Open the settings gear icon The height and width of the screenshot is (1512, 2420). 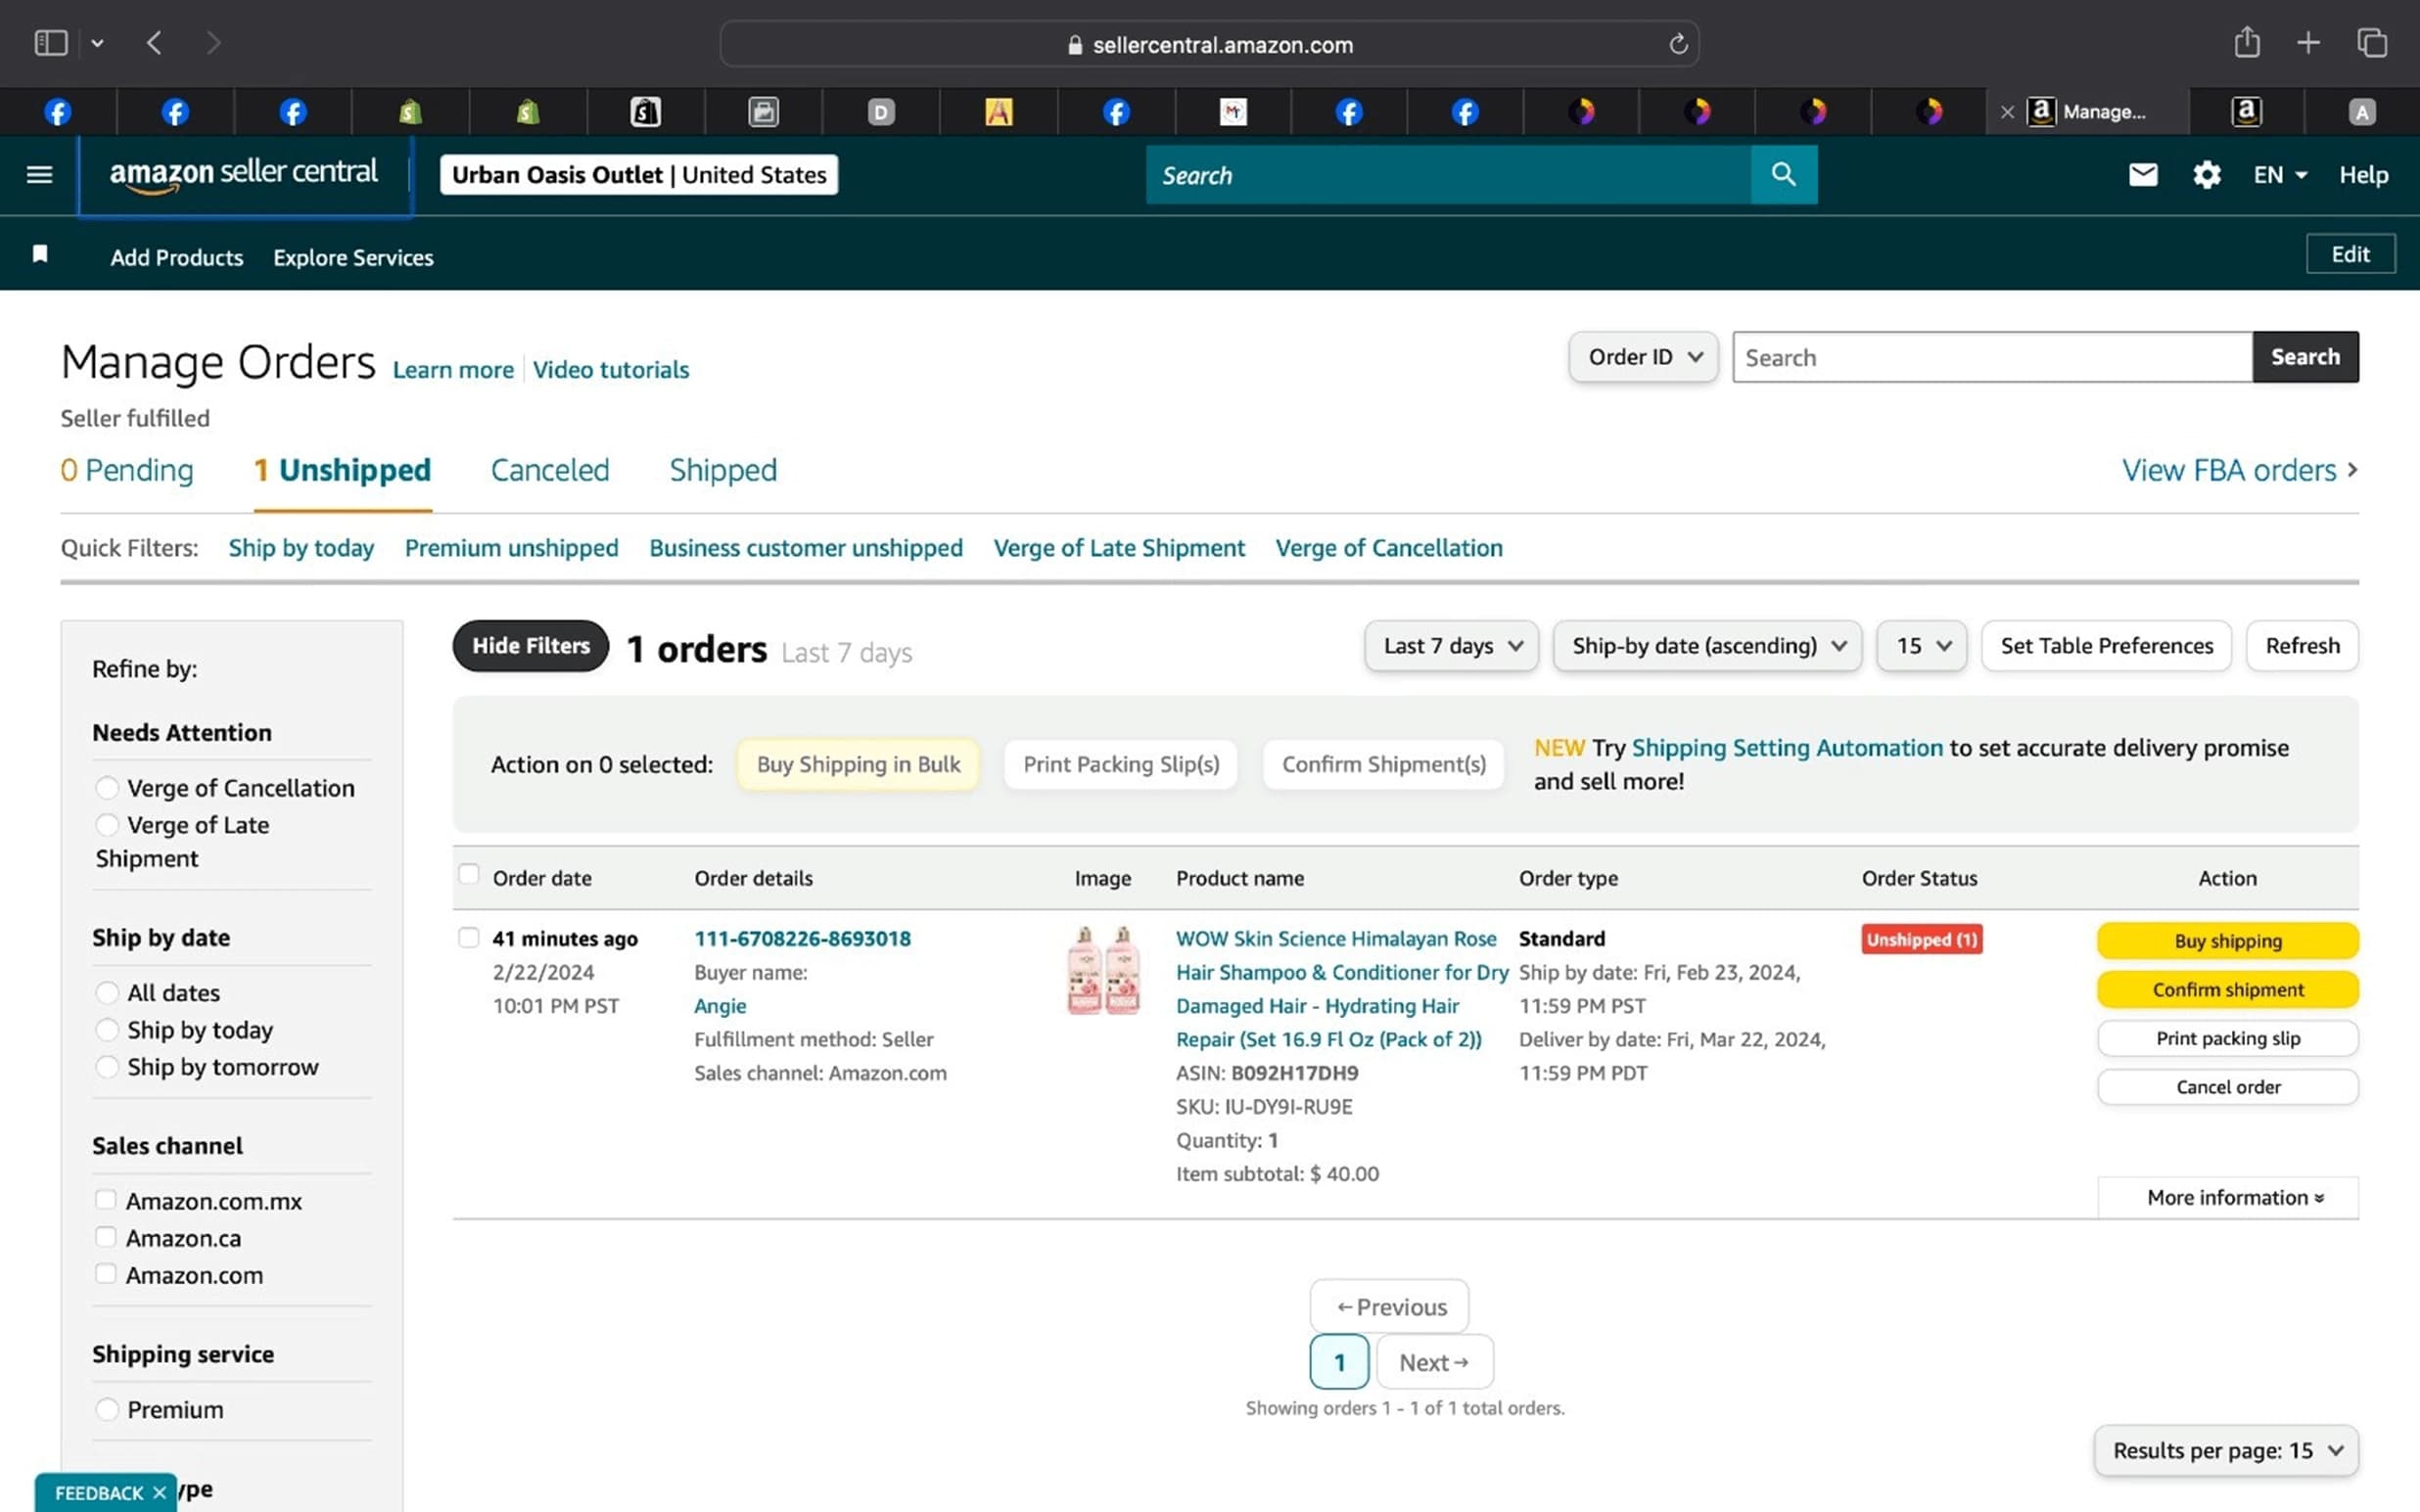2206,175
